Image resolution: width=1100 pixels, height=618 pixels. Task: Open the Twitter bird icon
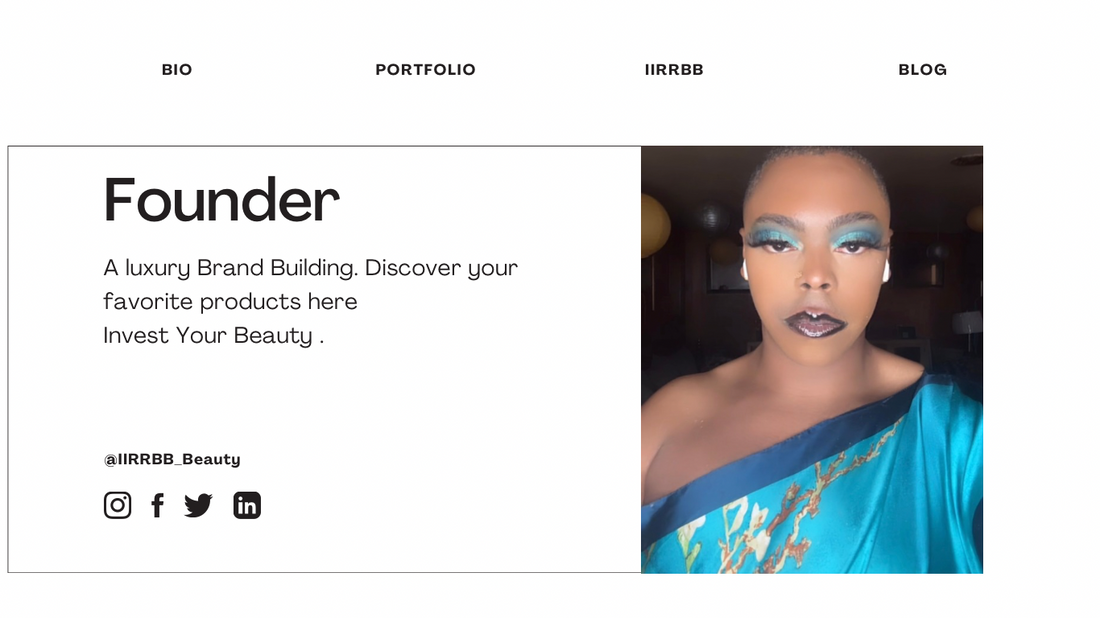(x=199, y=505)
